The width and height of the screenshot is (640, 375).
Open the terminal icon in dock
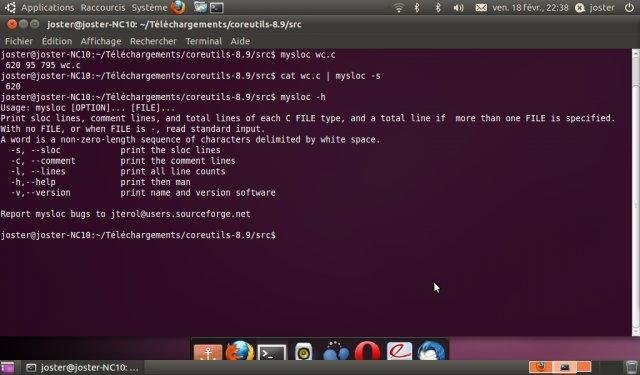click(271, 353)
